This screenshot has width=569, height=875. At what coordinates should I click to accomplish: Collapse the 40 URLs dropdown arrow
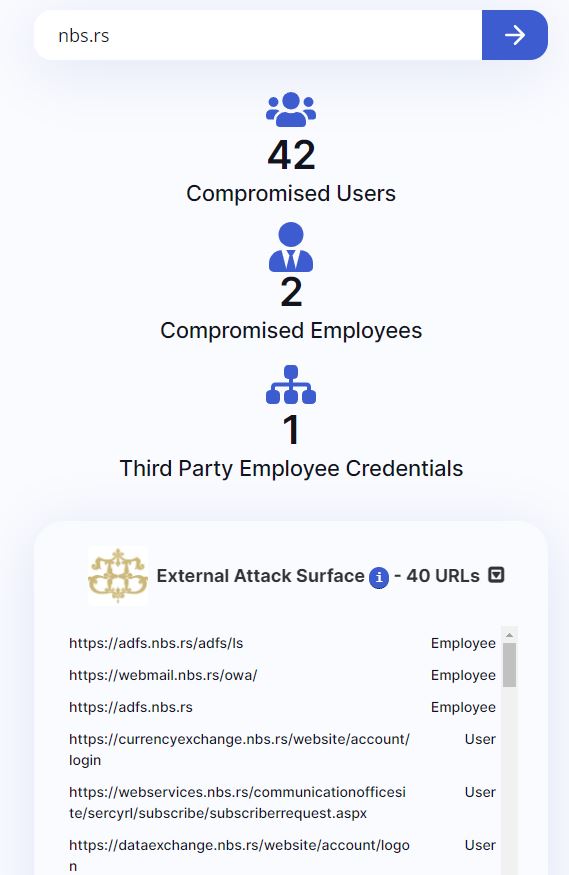(496, 575)
